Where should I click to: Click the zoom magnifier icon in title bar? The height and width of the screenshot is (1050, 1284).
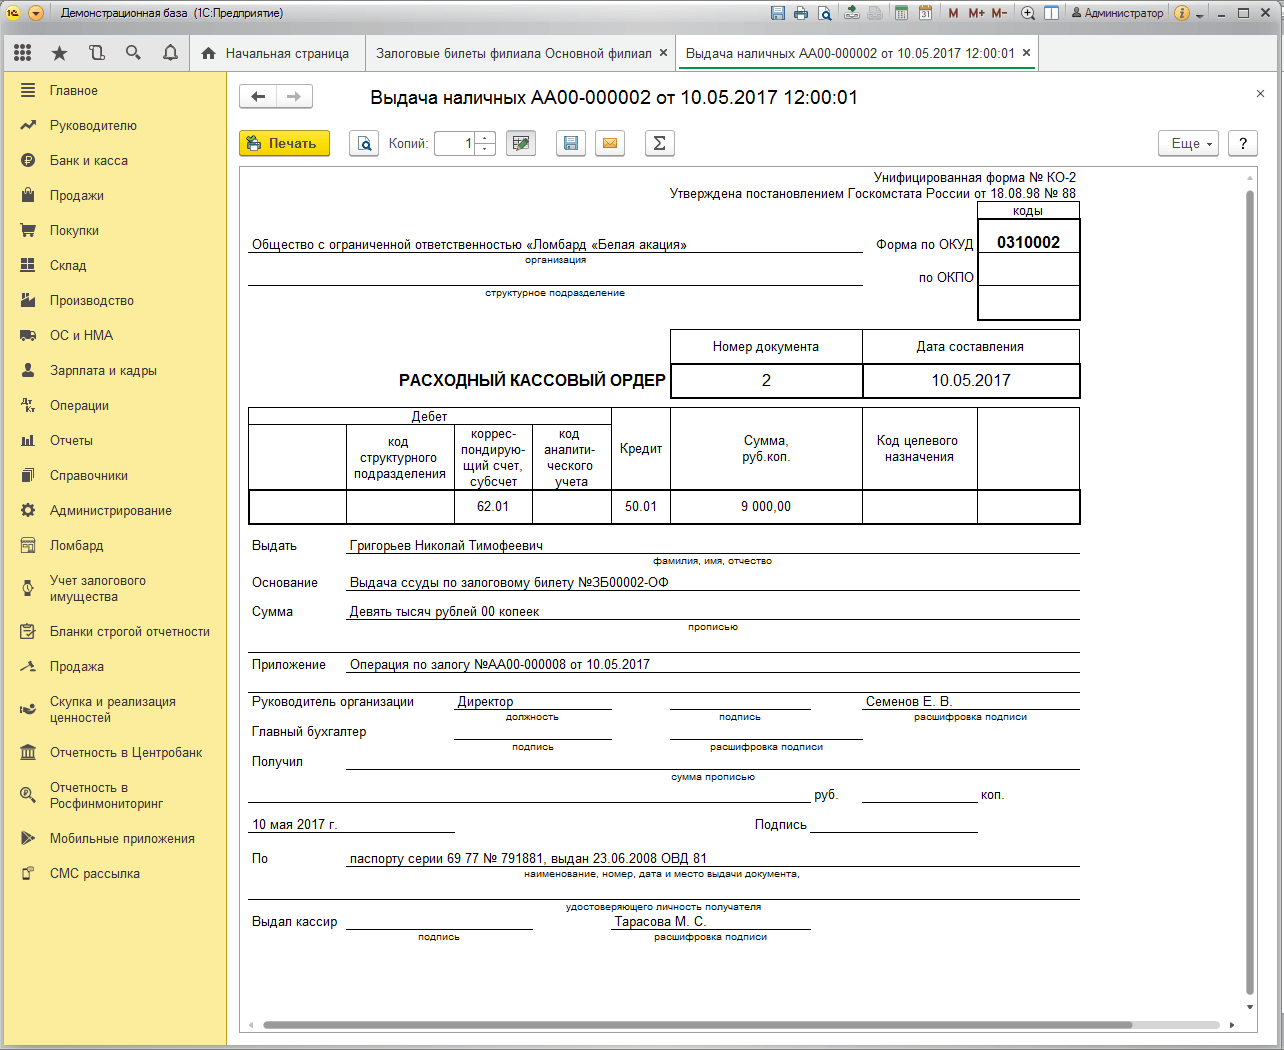click(x=1028, y=13)
